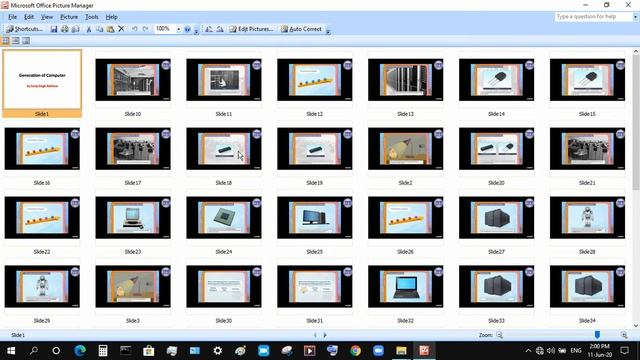Select the Slide14 thumbnail
This screenshot has width=640, height=360.
(x=496, y=80)
